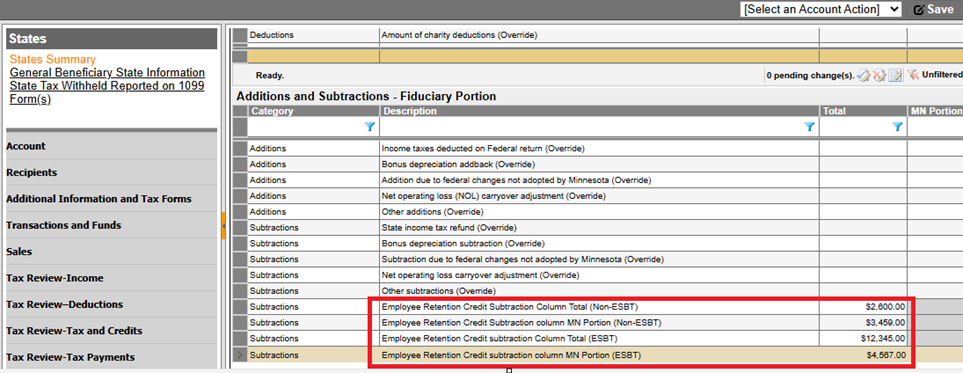This screenshot has width=963, height=373.
Task: Click row selector of Income taxes deducted row
Action: click(x=240, y=149)
